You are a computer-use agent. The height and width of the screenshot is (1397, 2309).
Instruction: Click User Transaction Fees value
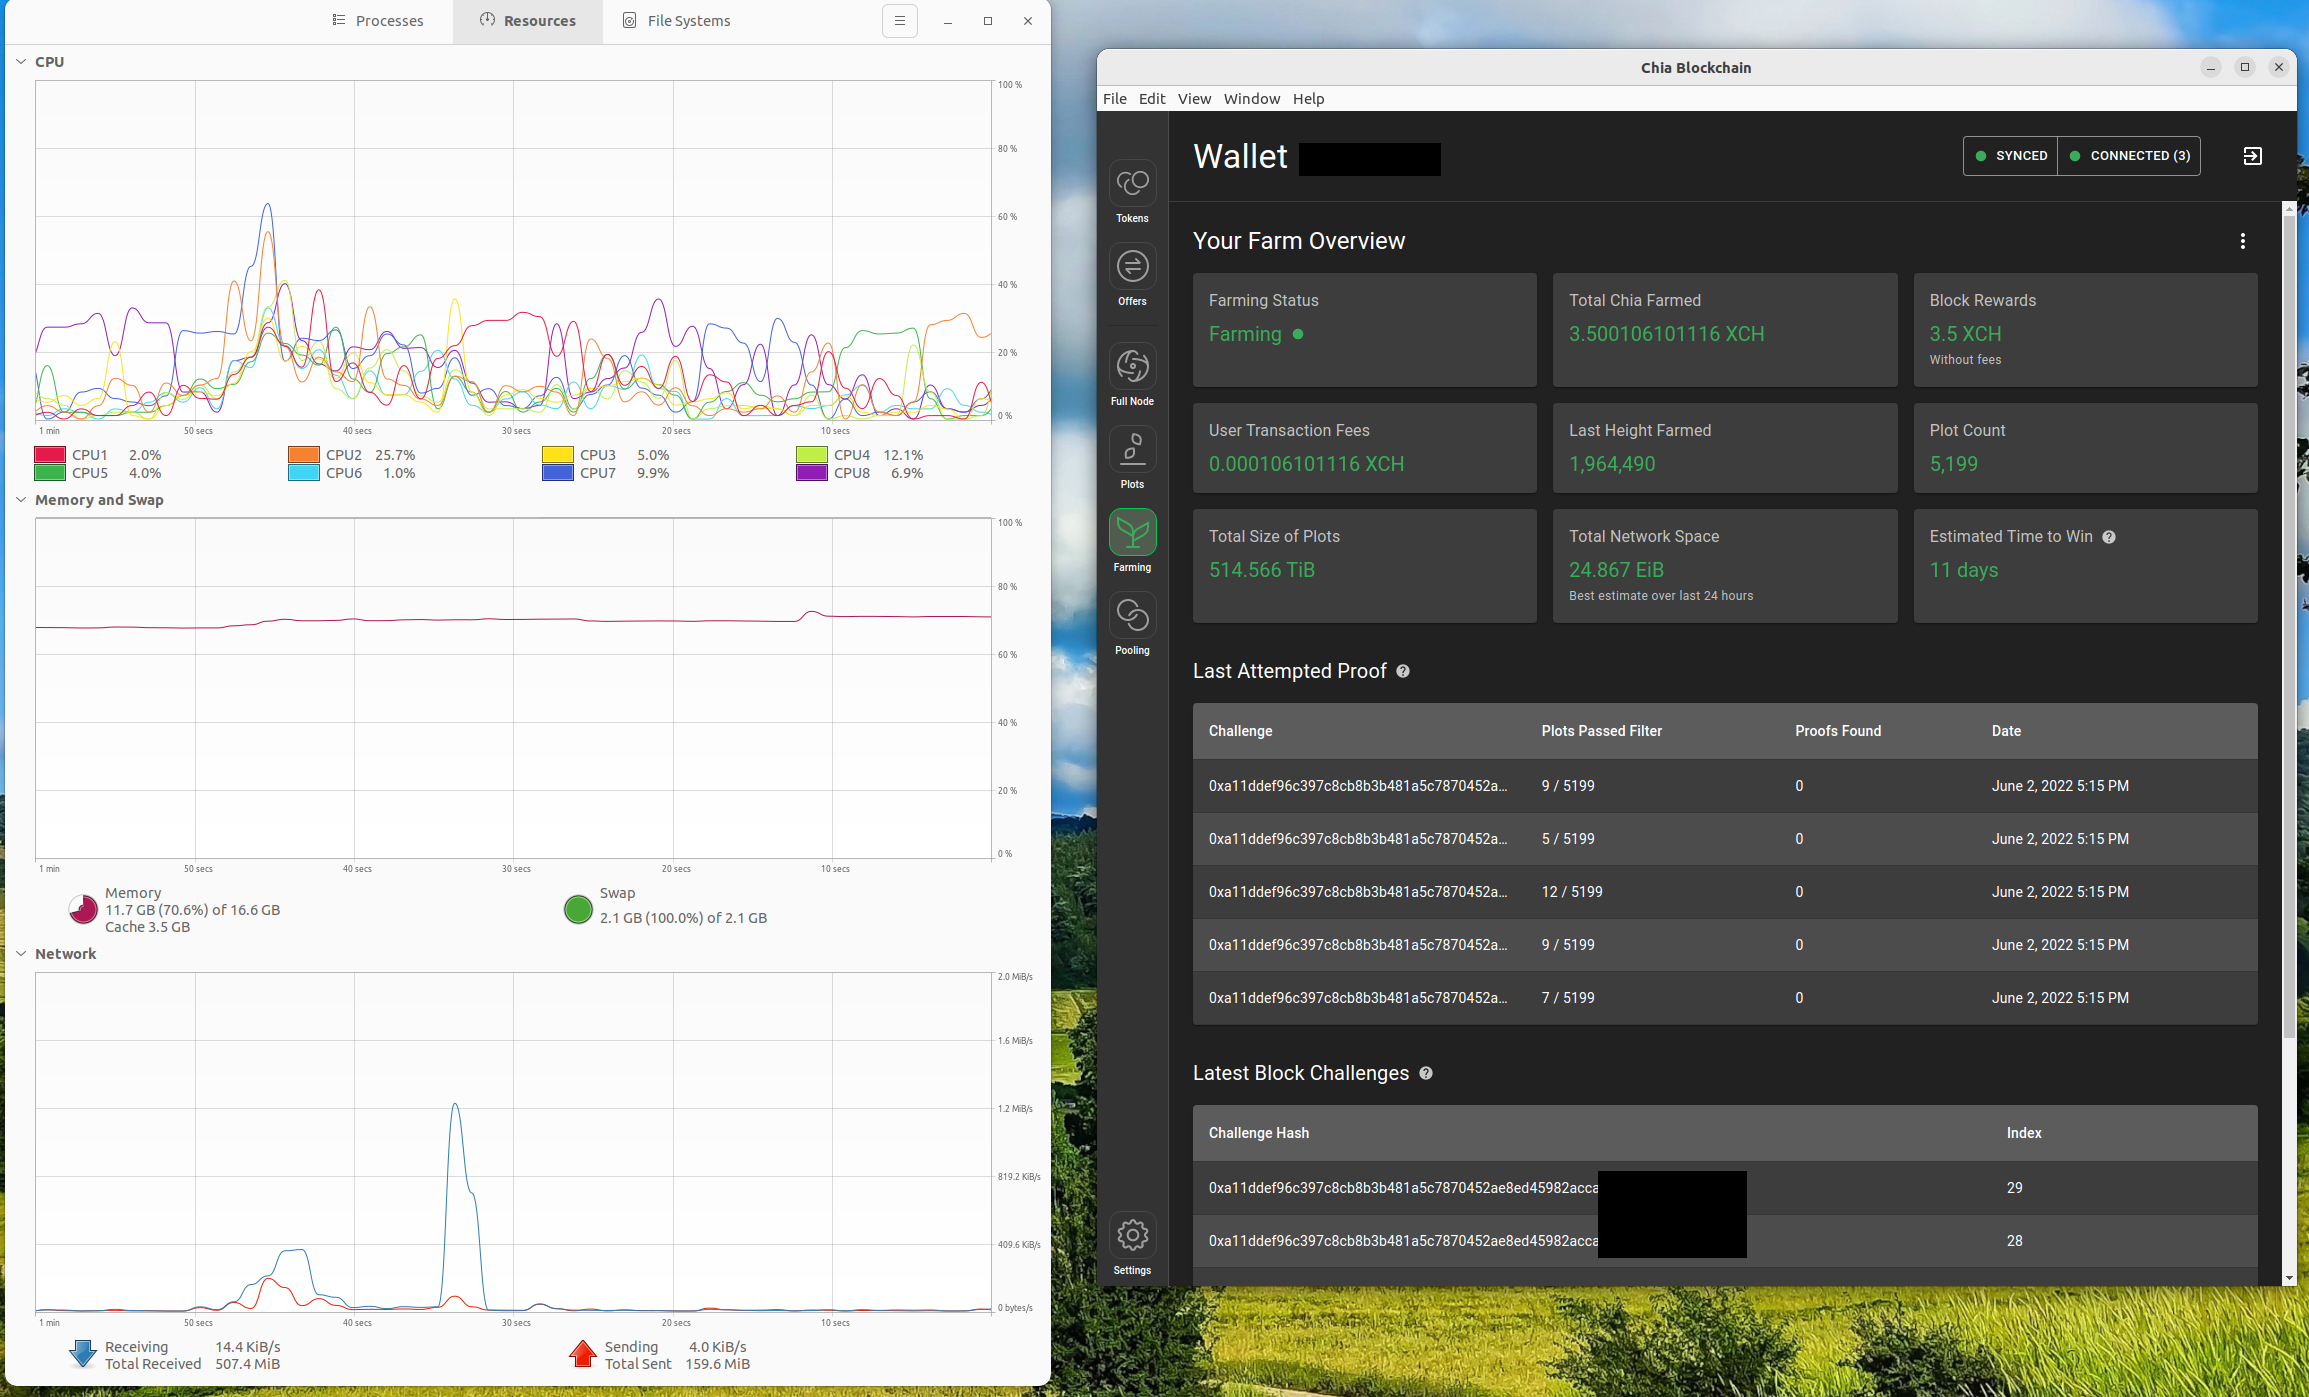[x=1306, y=464]
